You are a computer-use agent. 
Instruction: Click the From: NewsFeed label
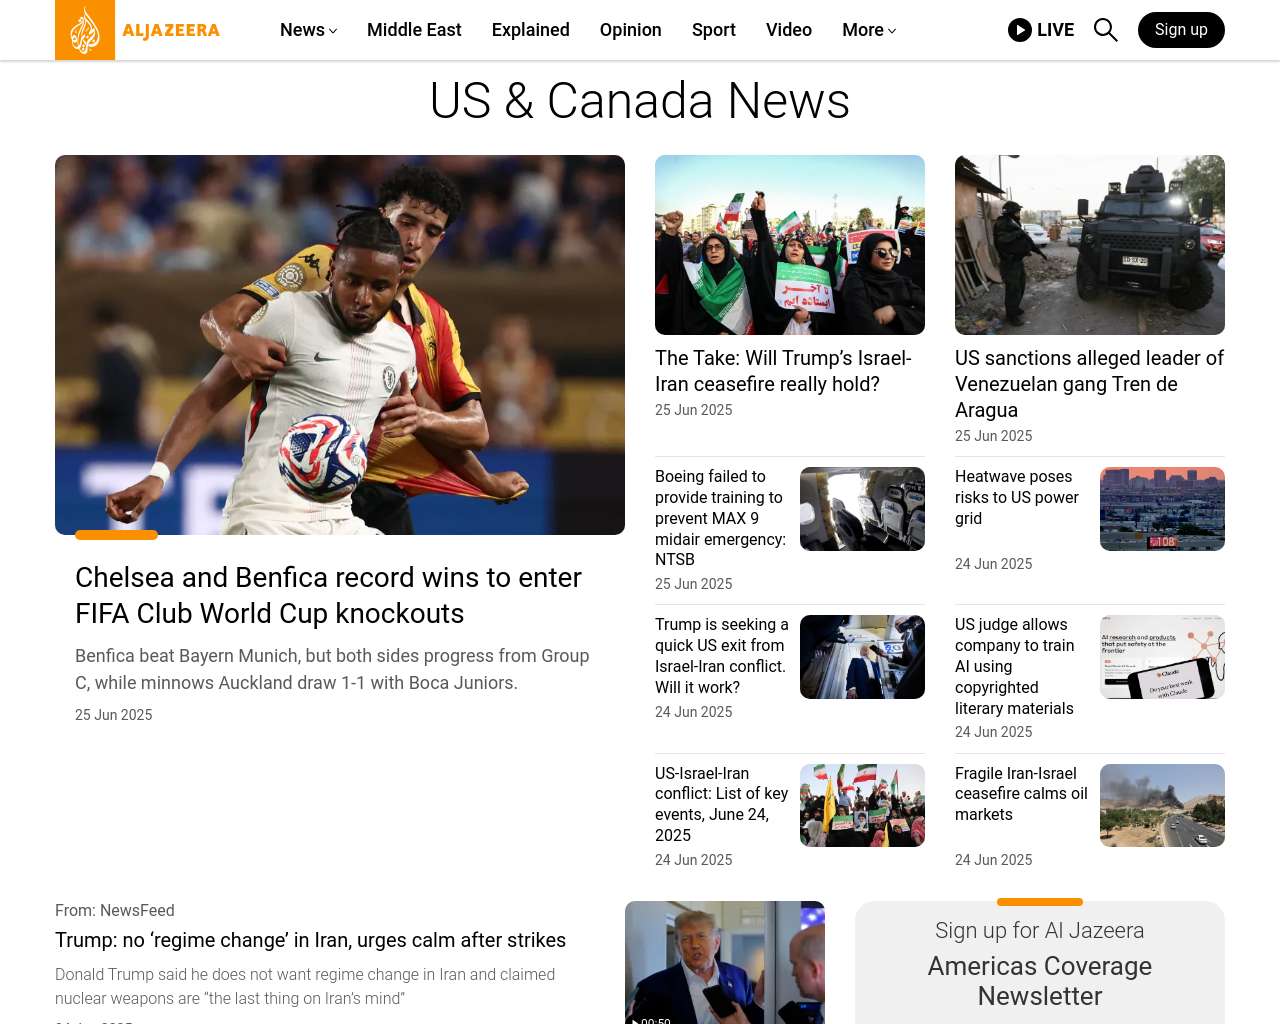point(115,910)
